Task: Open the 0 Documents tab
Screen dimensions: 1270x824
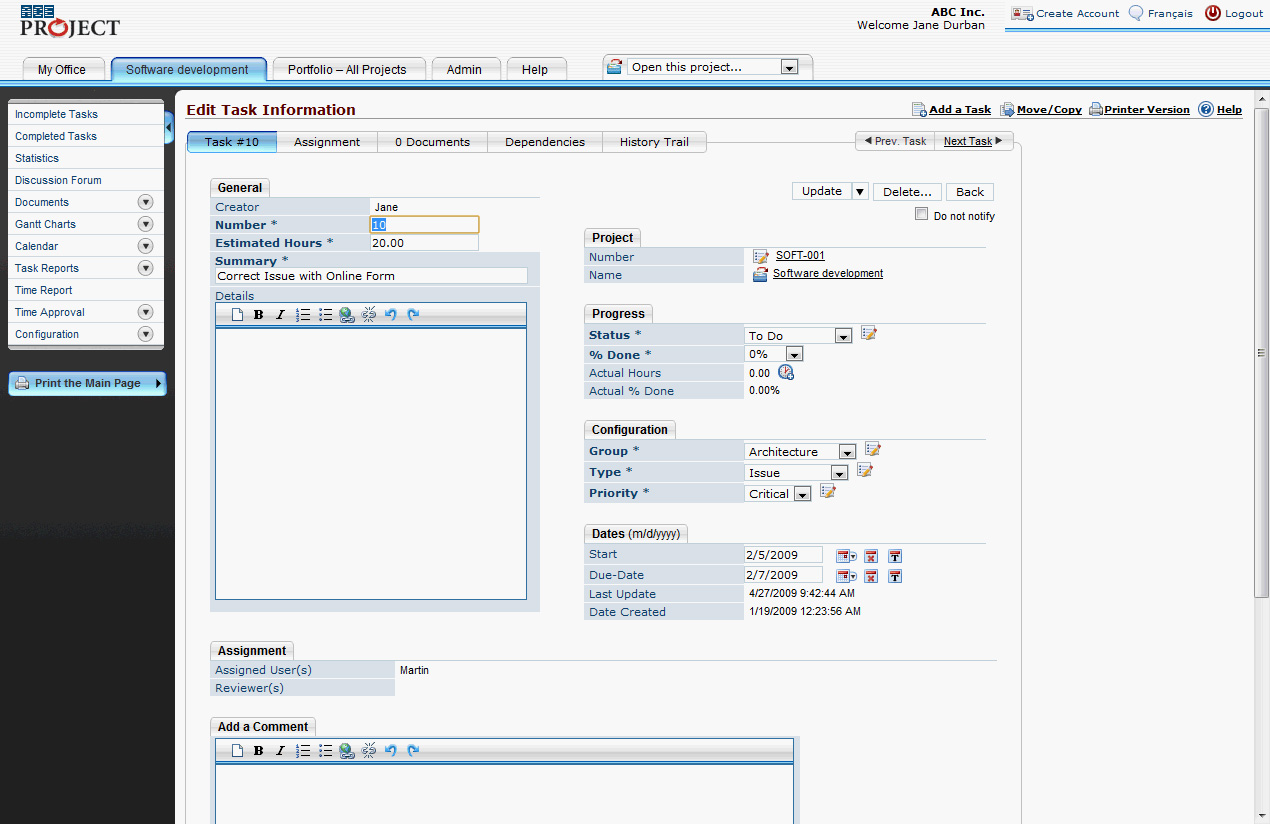Action: click(x=432, y=142)
